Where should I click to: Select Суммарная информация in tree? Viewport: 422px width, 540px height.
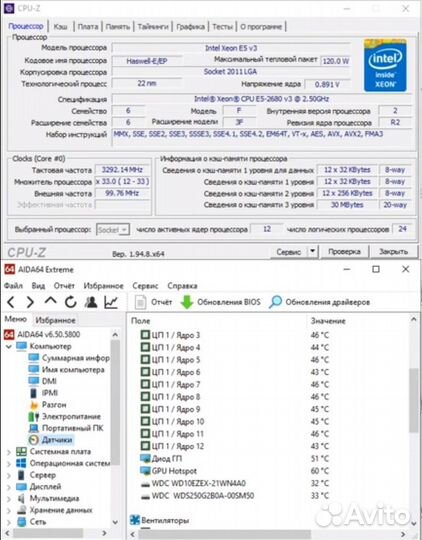[69, 358]
